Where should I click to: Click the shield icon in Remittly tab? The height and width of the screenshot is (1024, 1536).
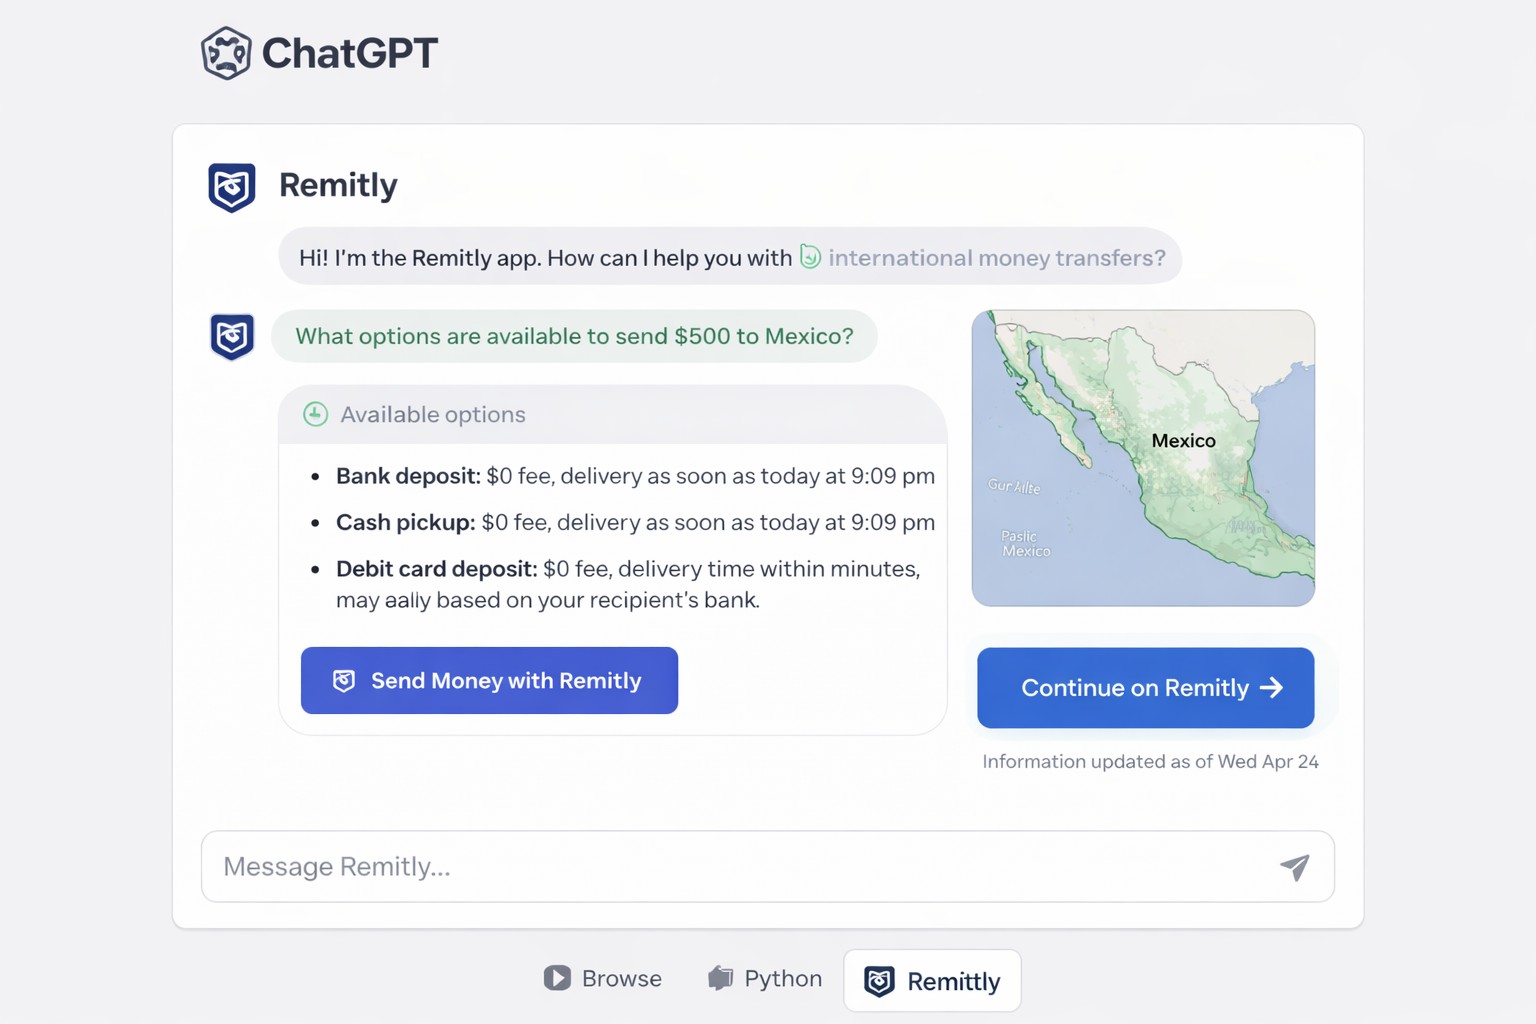879,981
